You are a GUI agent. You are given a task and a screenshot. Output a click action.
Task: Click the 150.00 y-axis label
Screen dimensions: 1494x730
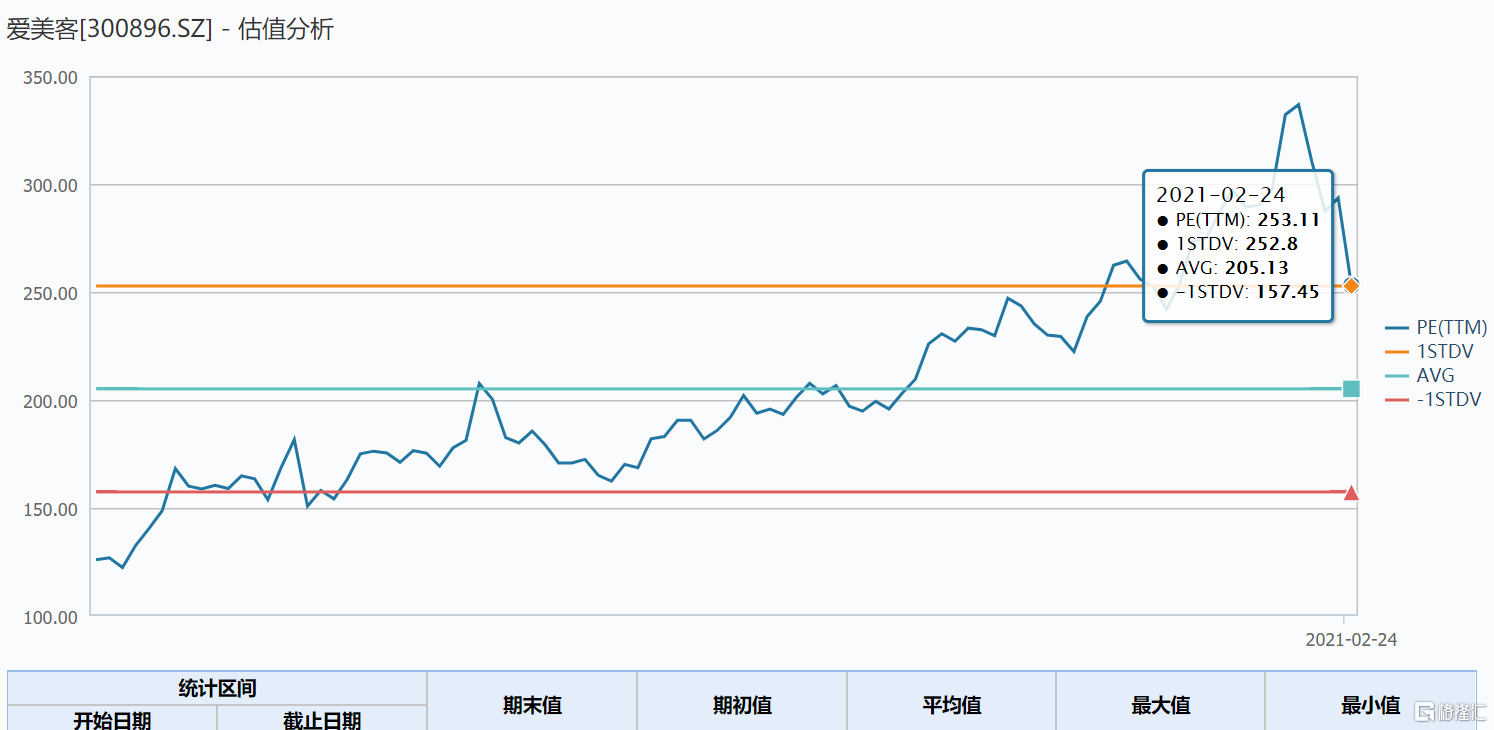click(x=50, y=509)
